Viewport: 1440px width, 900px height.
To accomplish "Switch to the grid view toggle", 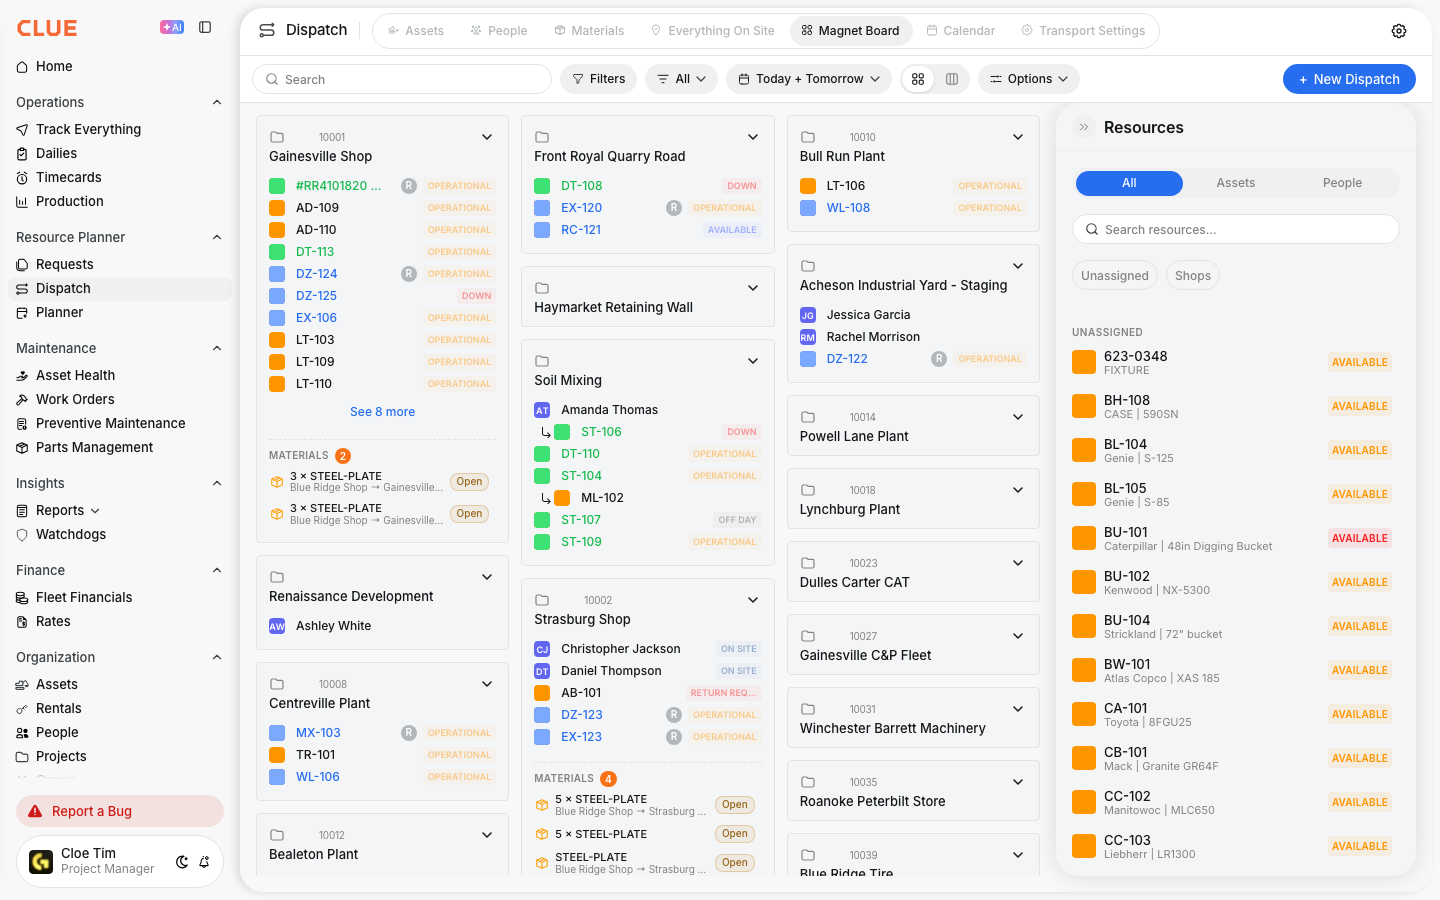I will (918, 79).
